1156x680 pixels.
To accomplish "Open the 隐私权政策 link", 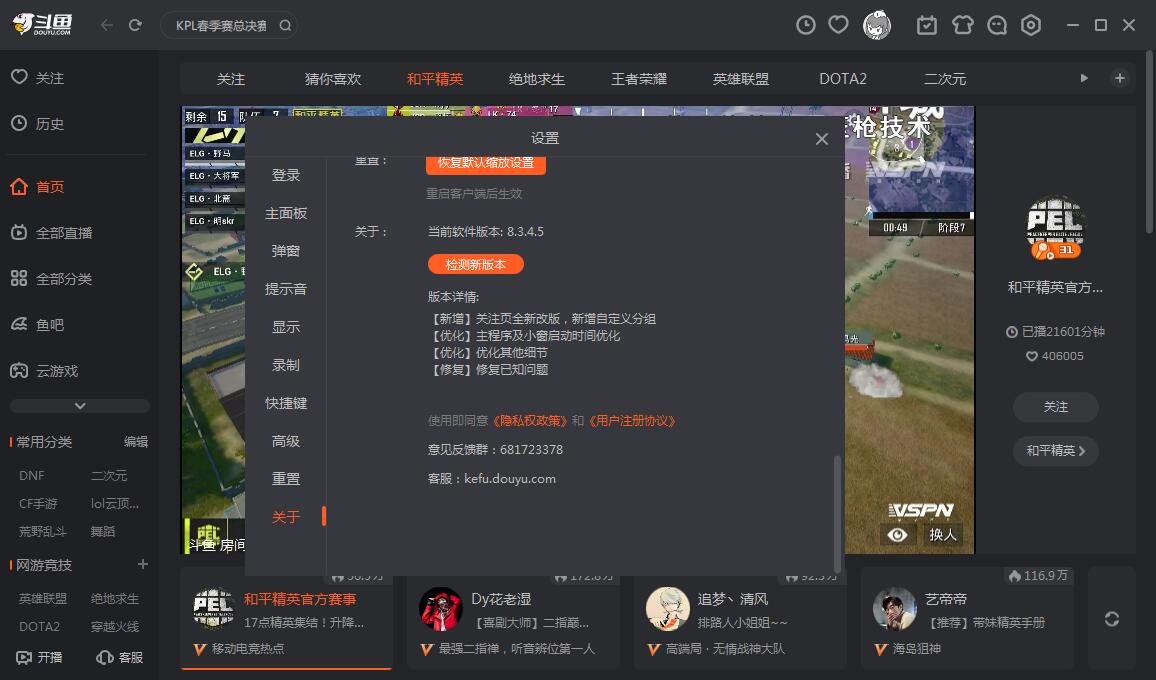I will pyautogui.click(x=530, y=421).
